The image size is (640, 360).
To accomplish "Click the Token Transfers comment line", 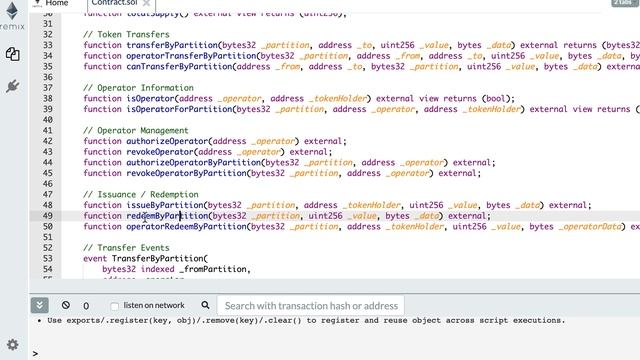I will (x=126, y=34).
